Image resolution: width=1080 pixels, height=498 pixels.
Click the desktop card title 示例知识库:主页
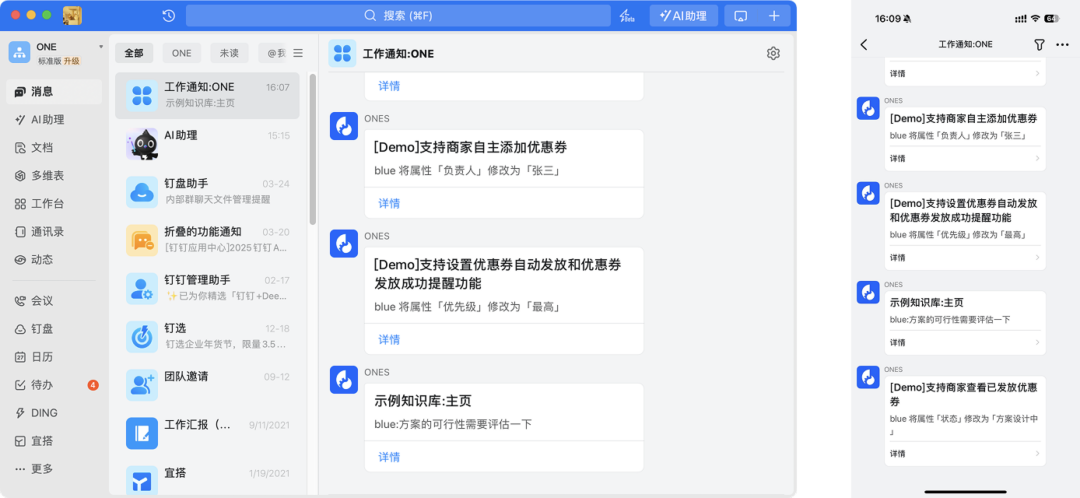point(422,401)
